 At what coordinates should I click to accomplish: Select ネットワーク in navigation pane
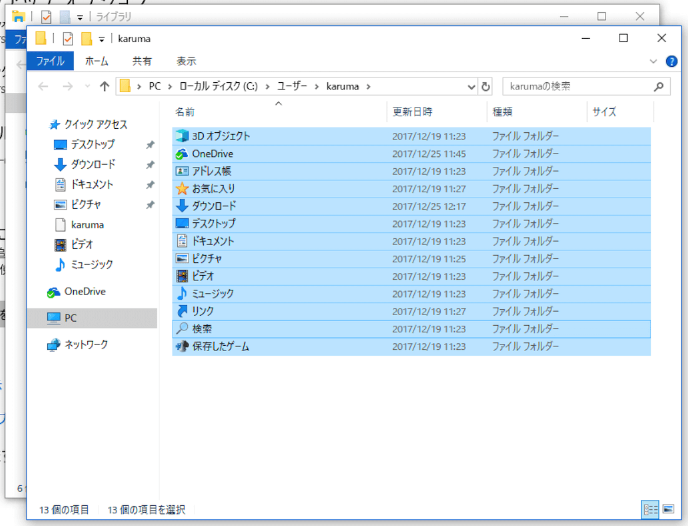[x=86, y=345]
